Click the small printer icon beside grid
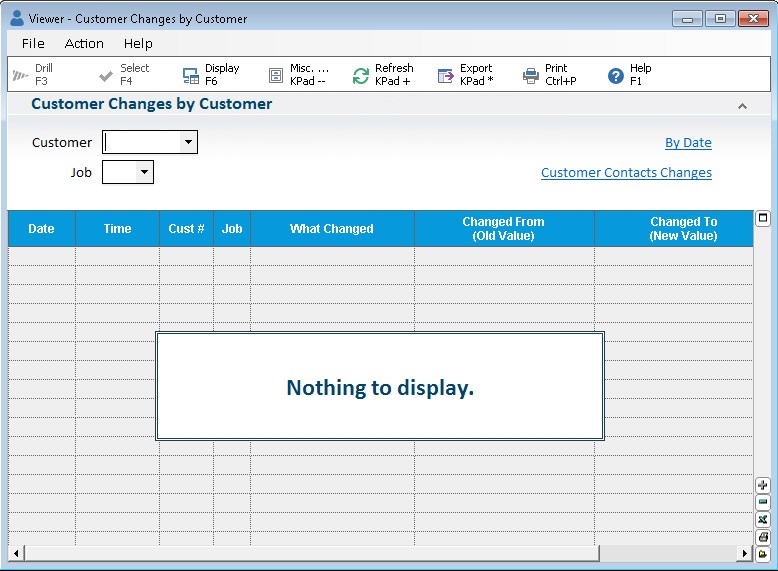The height and width of the screenshot is (571, 778). (763, 537)
